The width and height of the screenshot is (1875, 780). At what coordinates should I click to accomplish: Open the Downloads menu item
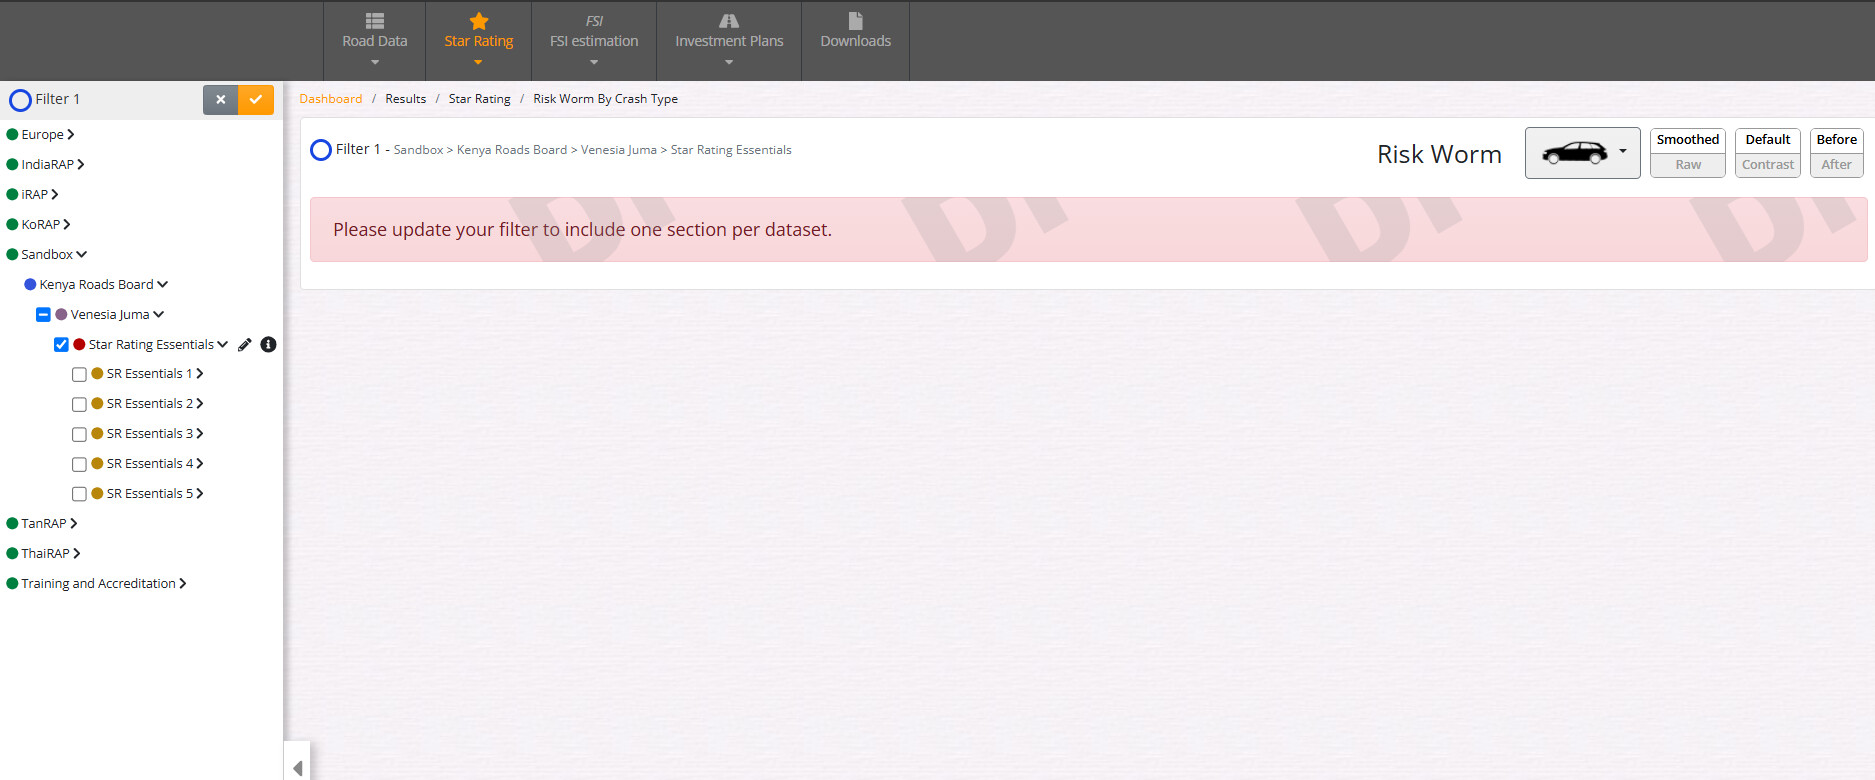tap(855, 40)
